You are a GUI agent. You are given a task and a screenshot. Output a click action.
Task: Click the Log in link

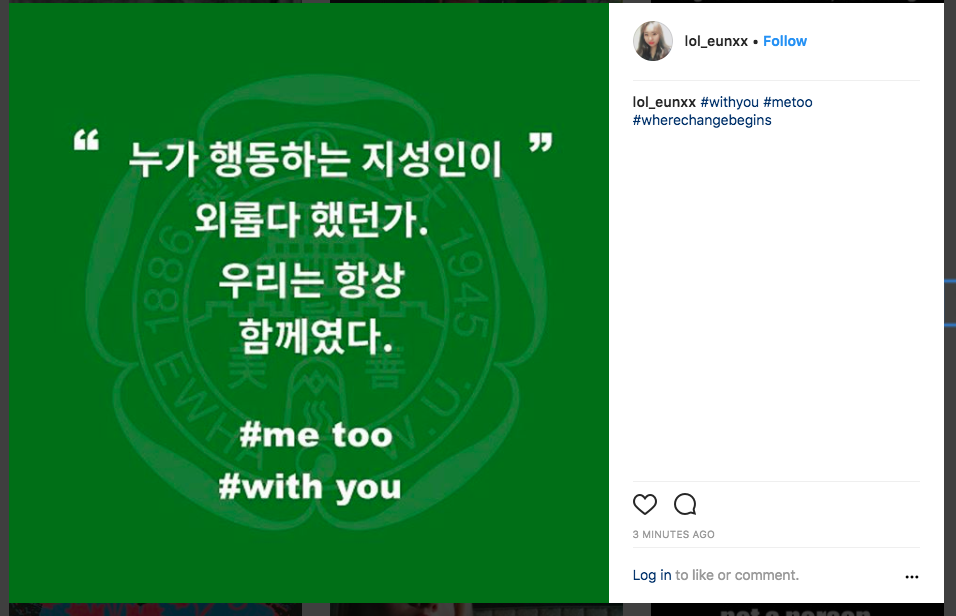[651, 575]
